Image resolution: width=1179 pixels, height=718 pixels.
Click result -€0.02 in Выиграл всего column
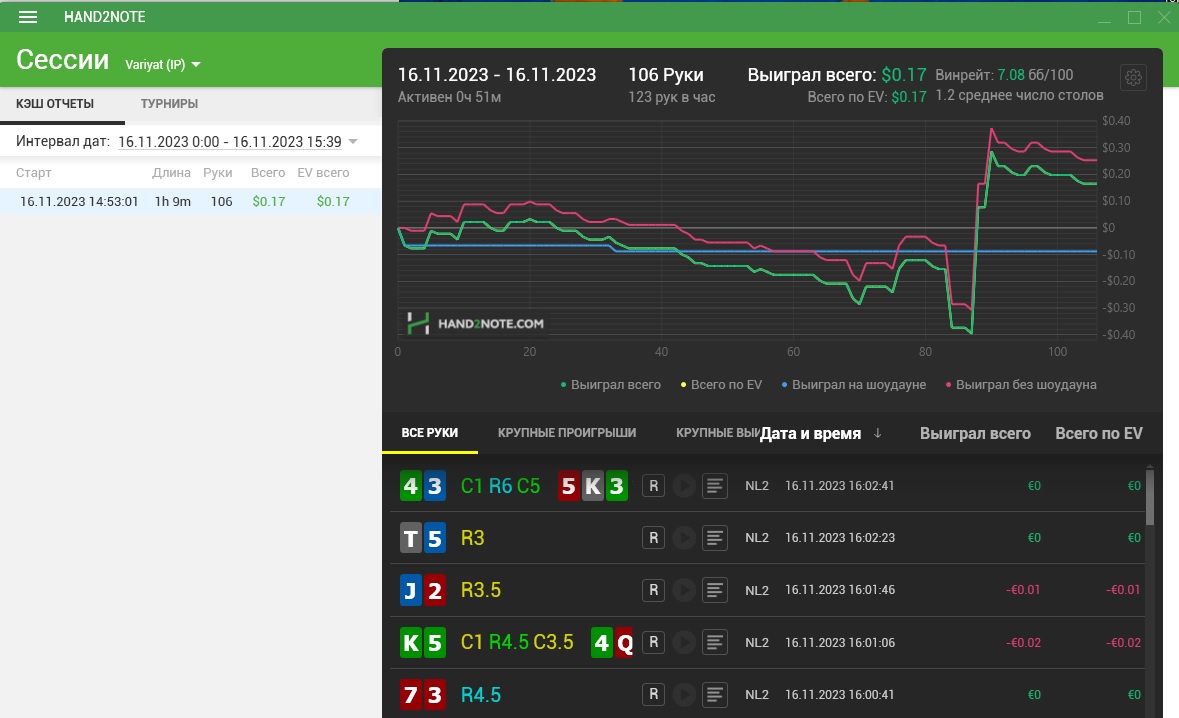click(x=1023, y=643)
